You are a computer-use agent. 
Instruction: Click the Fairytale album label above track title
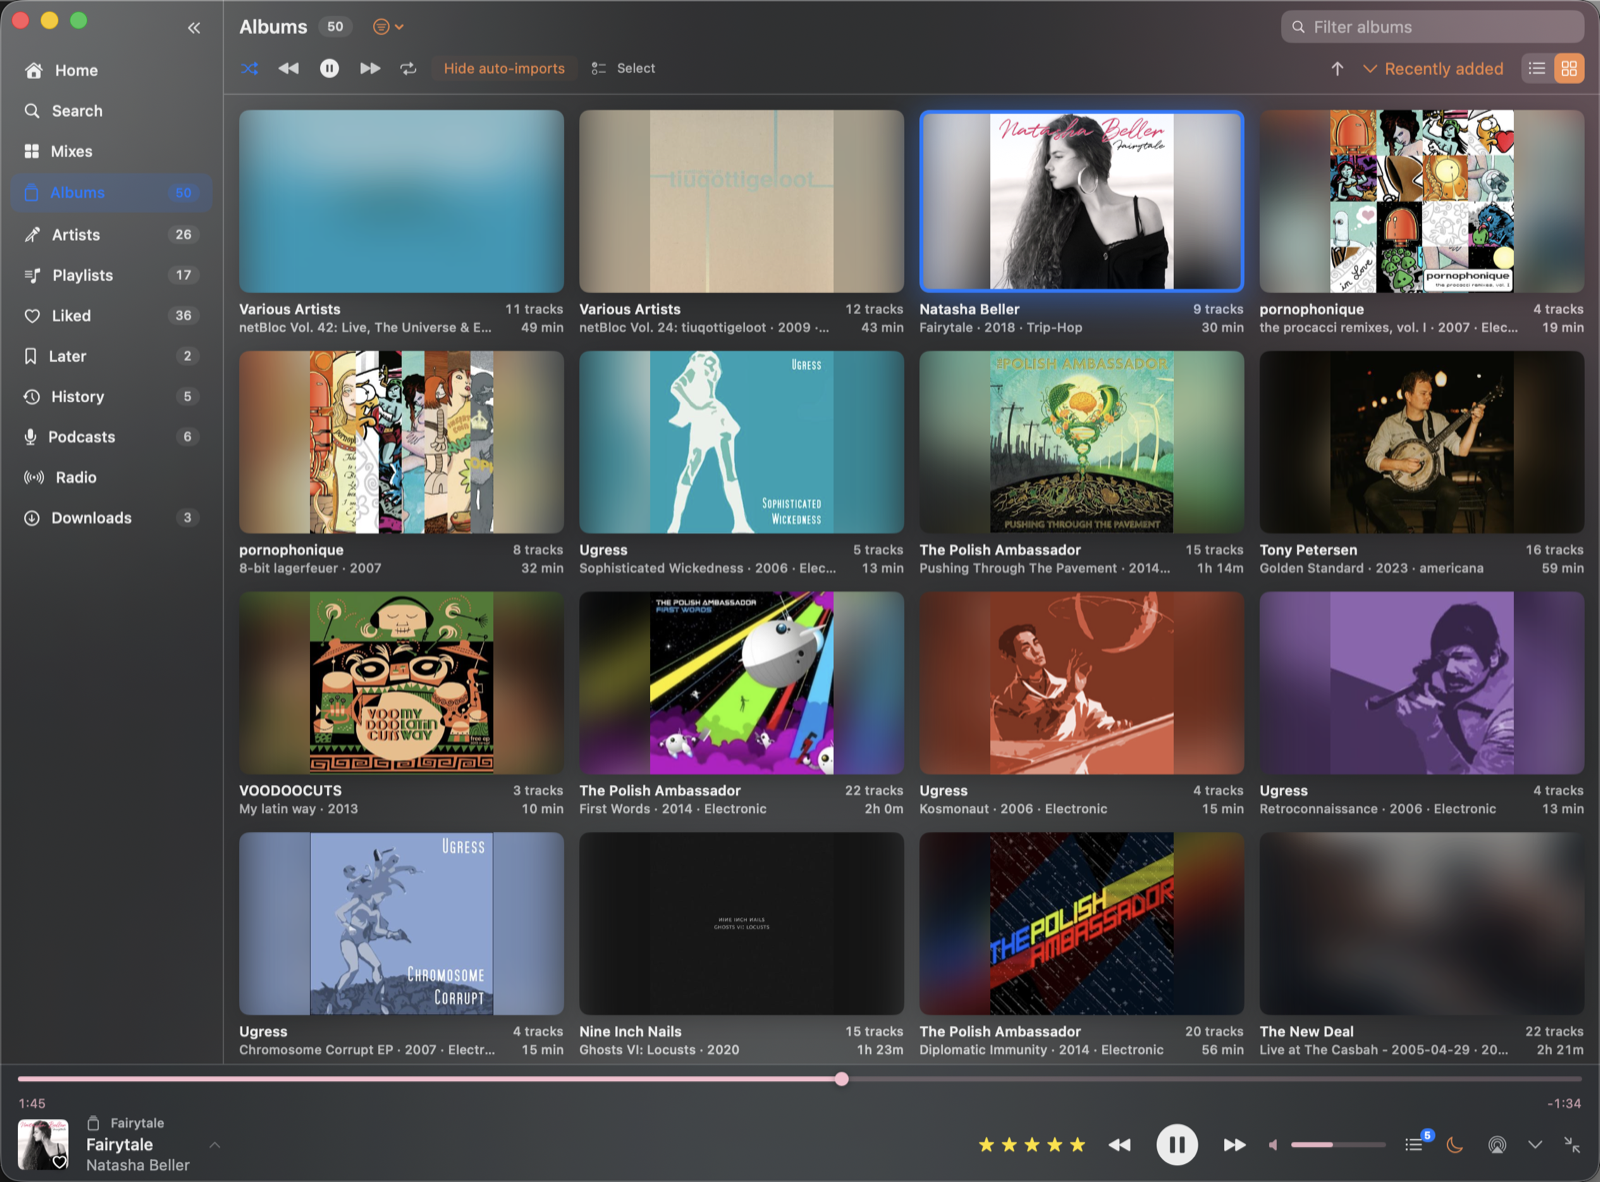pos(137,1123)
